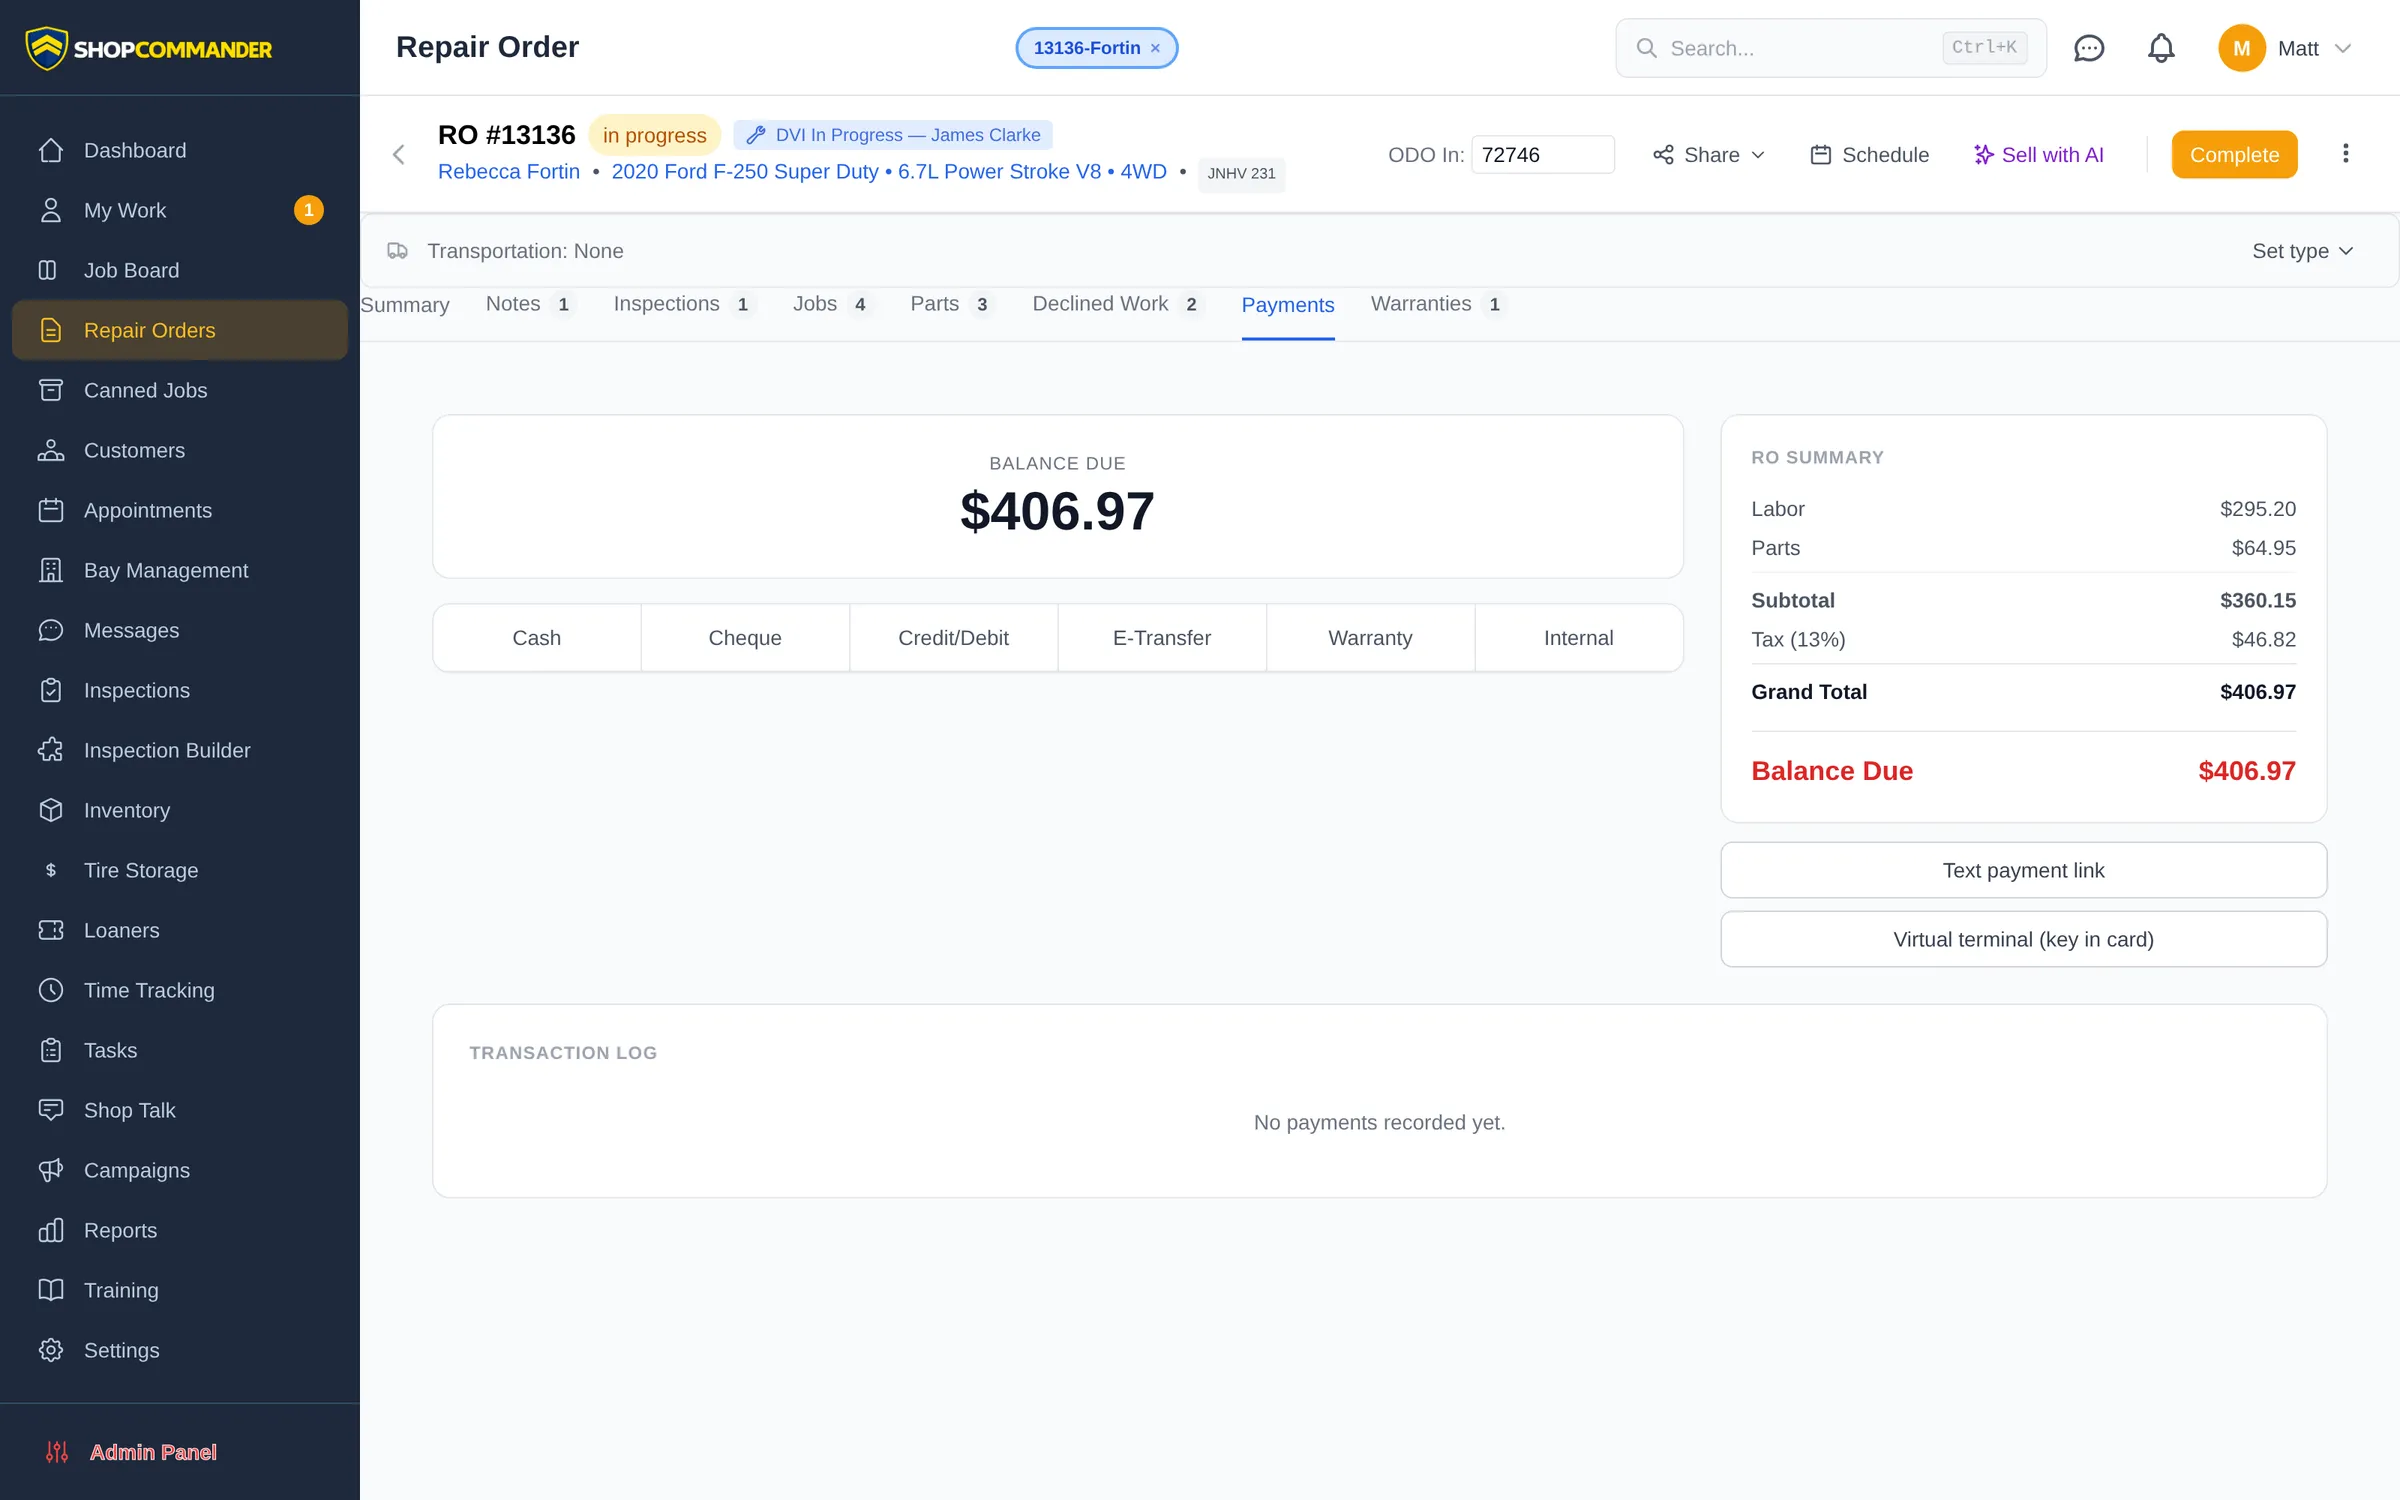
Task: Click the My Work person icon
Action: [51, 210]
